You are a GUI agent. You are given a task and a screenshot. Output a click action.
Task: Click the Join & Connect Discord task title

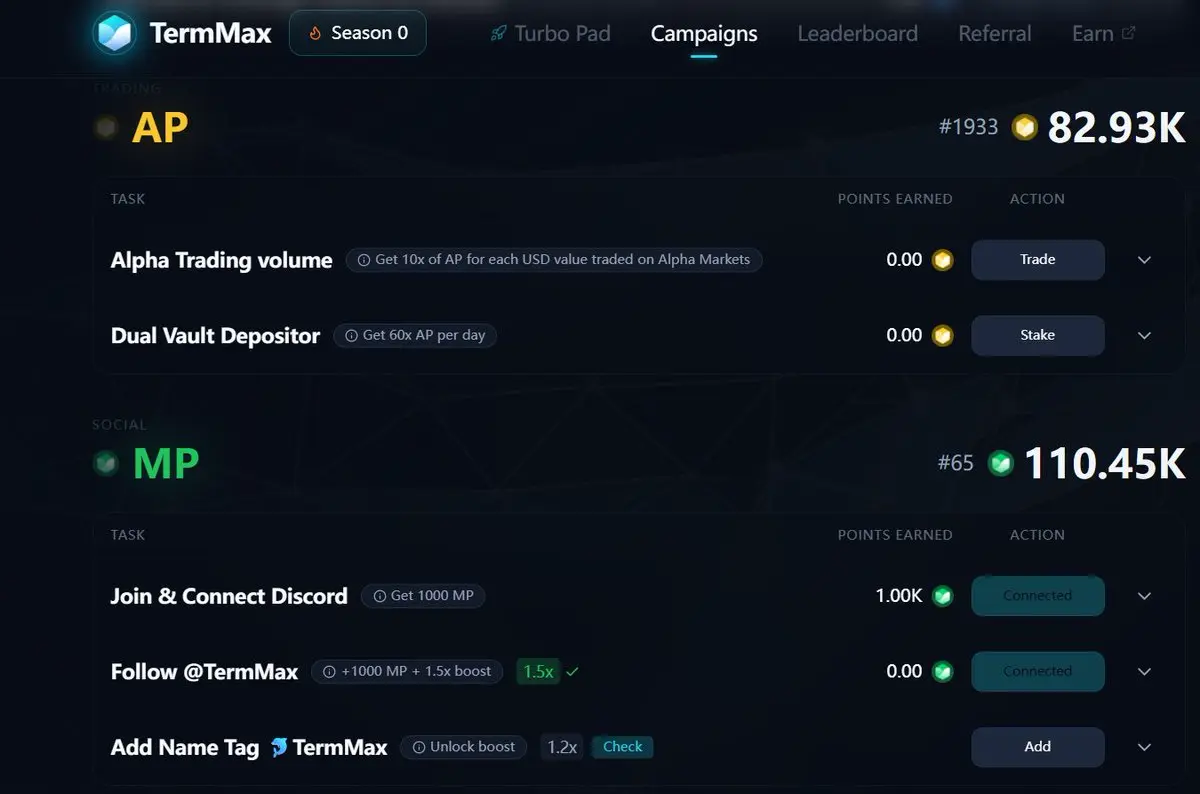229,596
